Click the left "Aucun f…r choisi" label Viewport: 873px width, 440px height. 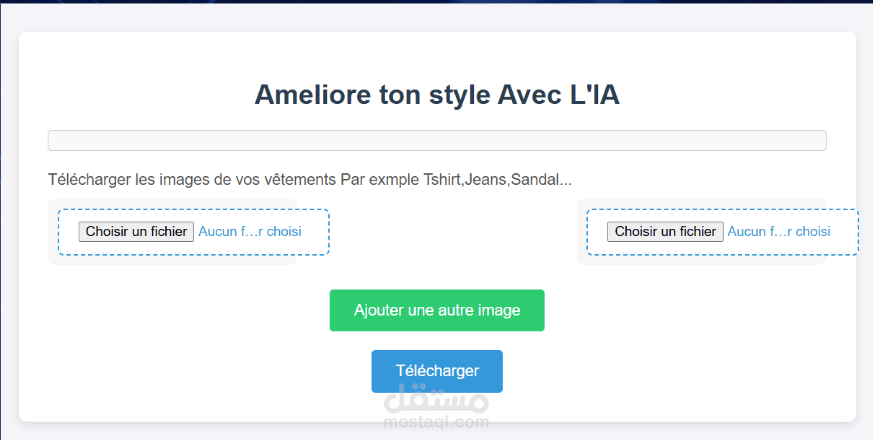(x=250, y=231)
